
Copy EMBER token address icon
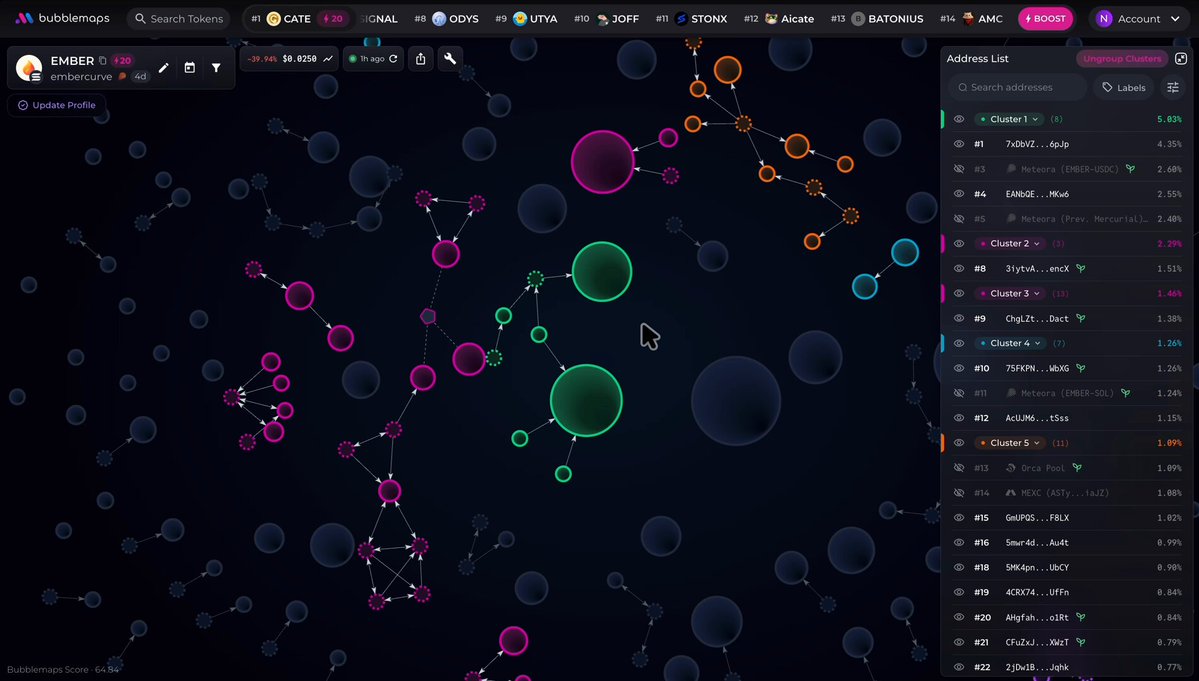102,60
